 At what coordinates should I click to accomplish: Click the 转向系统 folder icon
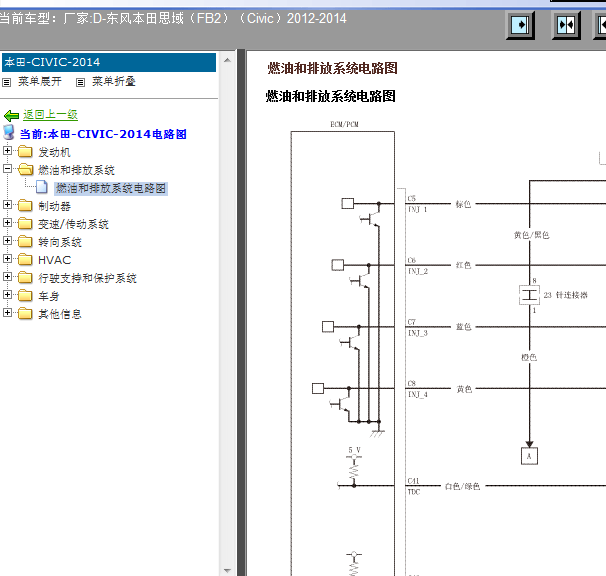pyautogui.click(x=25, y=241)
